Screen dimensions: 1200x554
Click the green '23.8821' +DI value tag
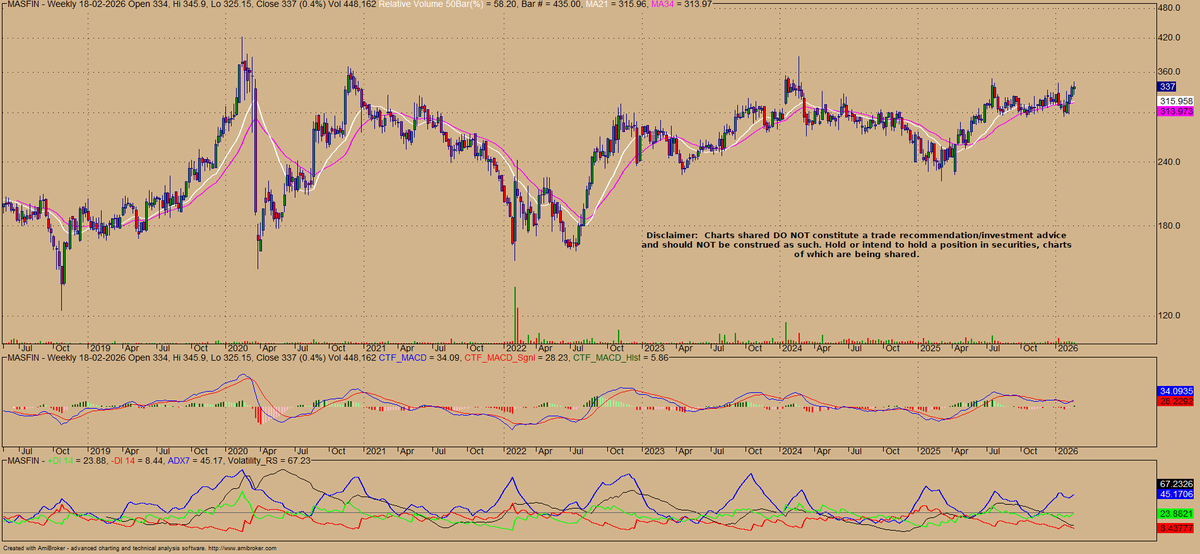[x=1177, y=514]
